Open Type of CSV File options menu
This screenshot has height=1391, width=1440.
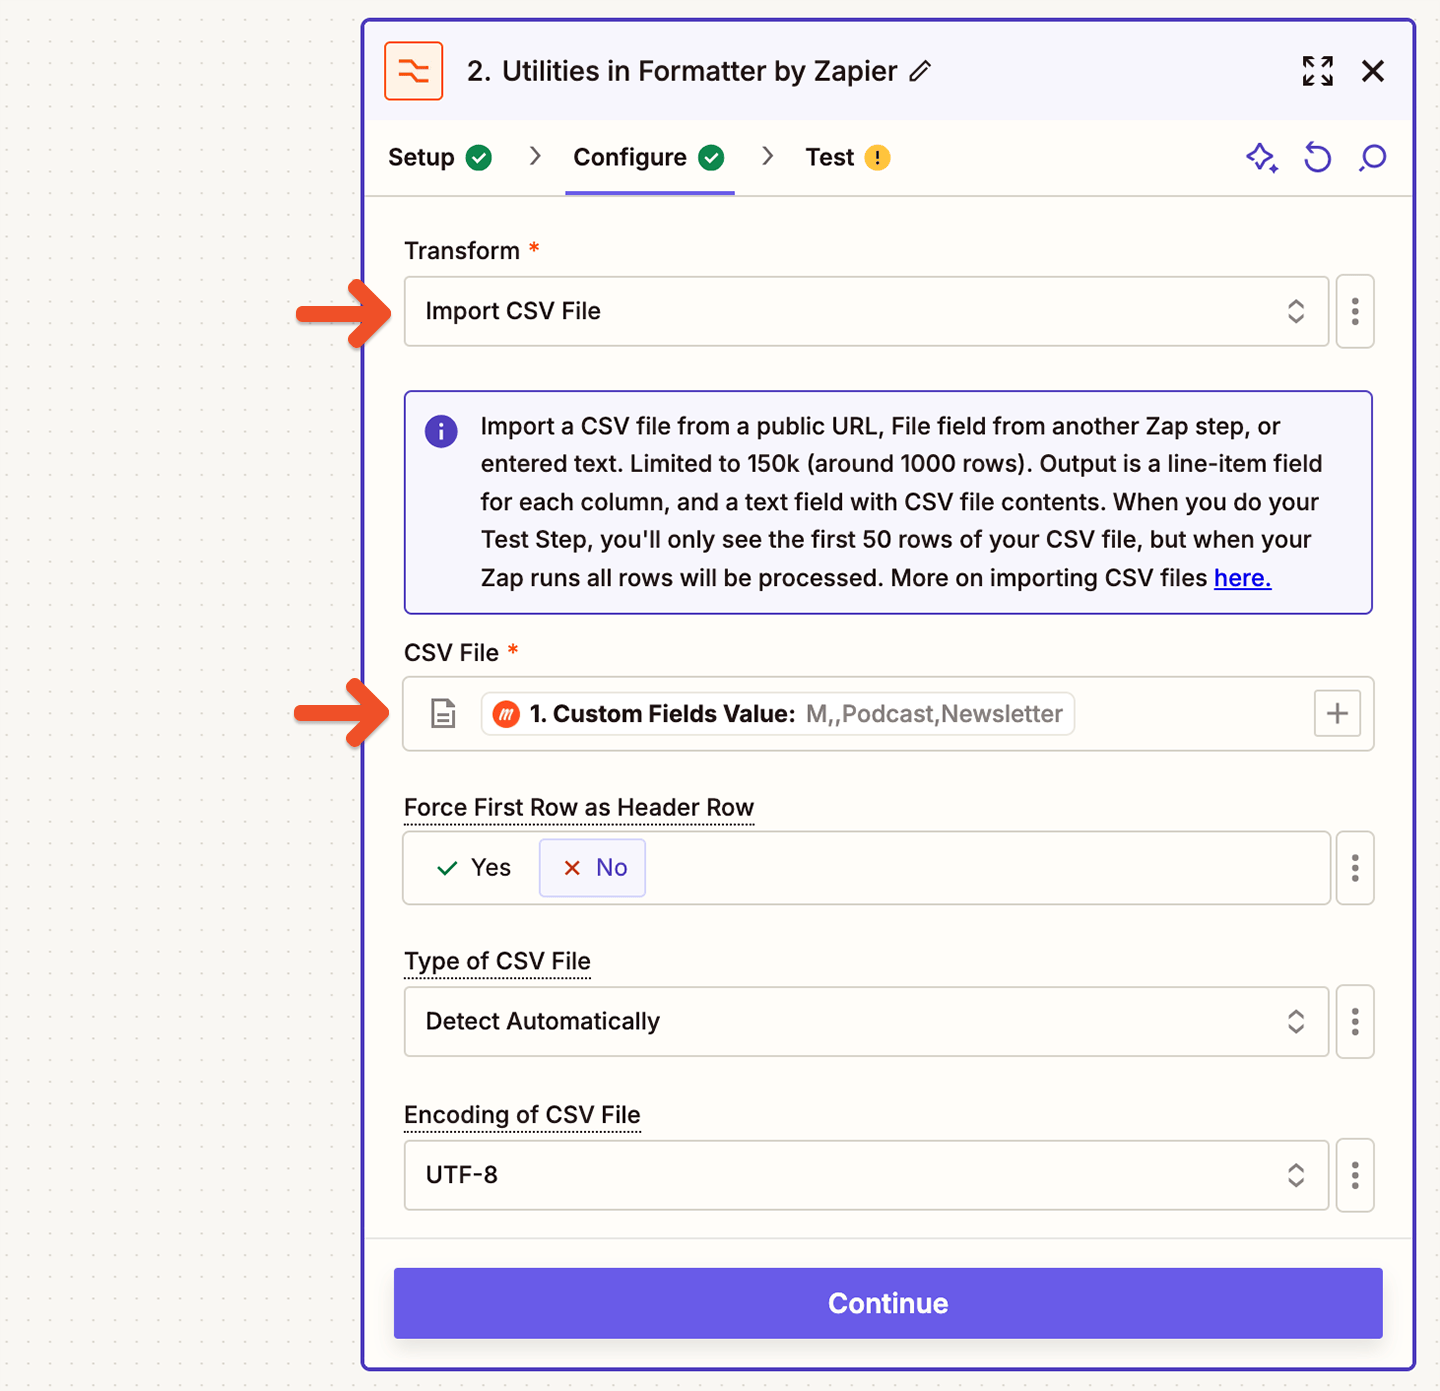click(x=1355, y=1021)
